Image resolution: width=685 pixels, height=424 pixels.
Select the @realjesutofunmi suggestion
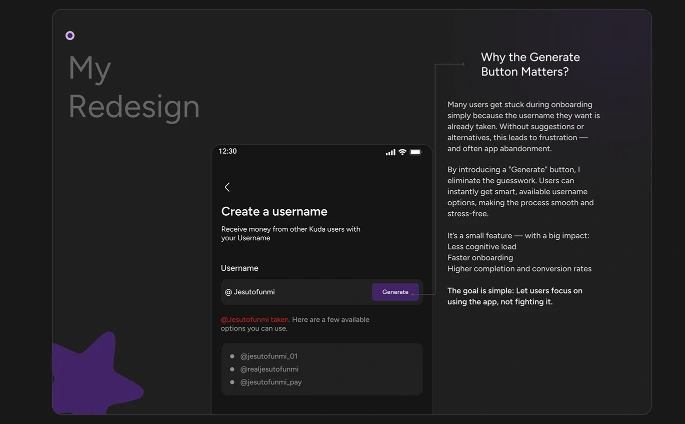tap(268, 369)
